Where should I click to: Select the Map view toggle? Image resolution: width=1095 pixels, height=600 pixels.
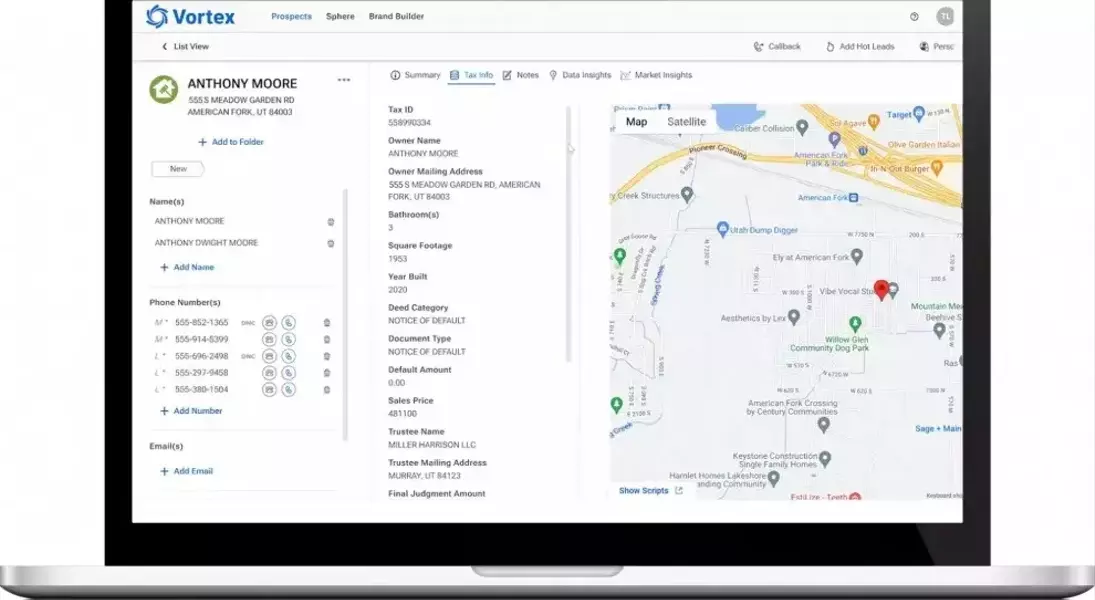coord(636,122)
